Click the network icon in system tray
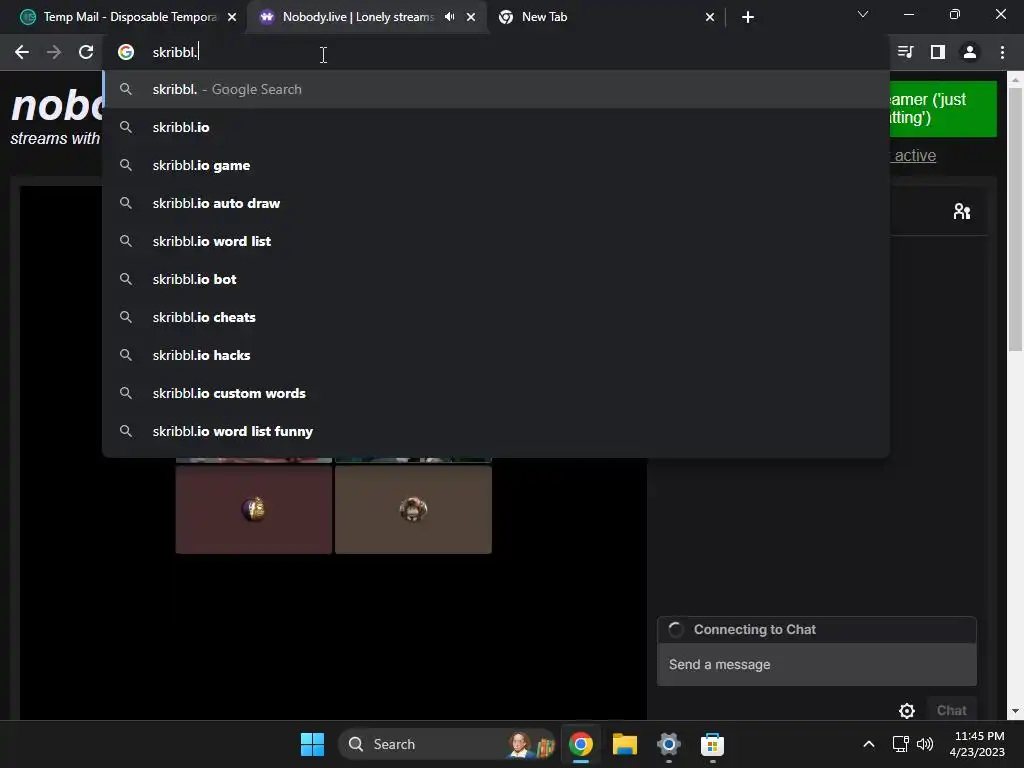 (901, 744)
